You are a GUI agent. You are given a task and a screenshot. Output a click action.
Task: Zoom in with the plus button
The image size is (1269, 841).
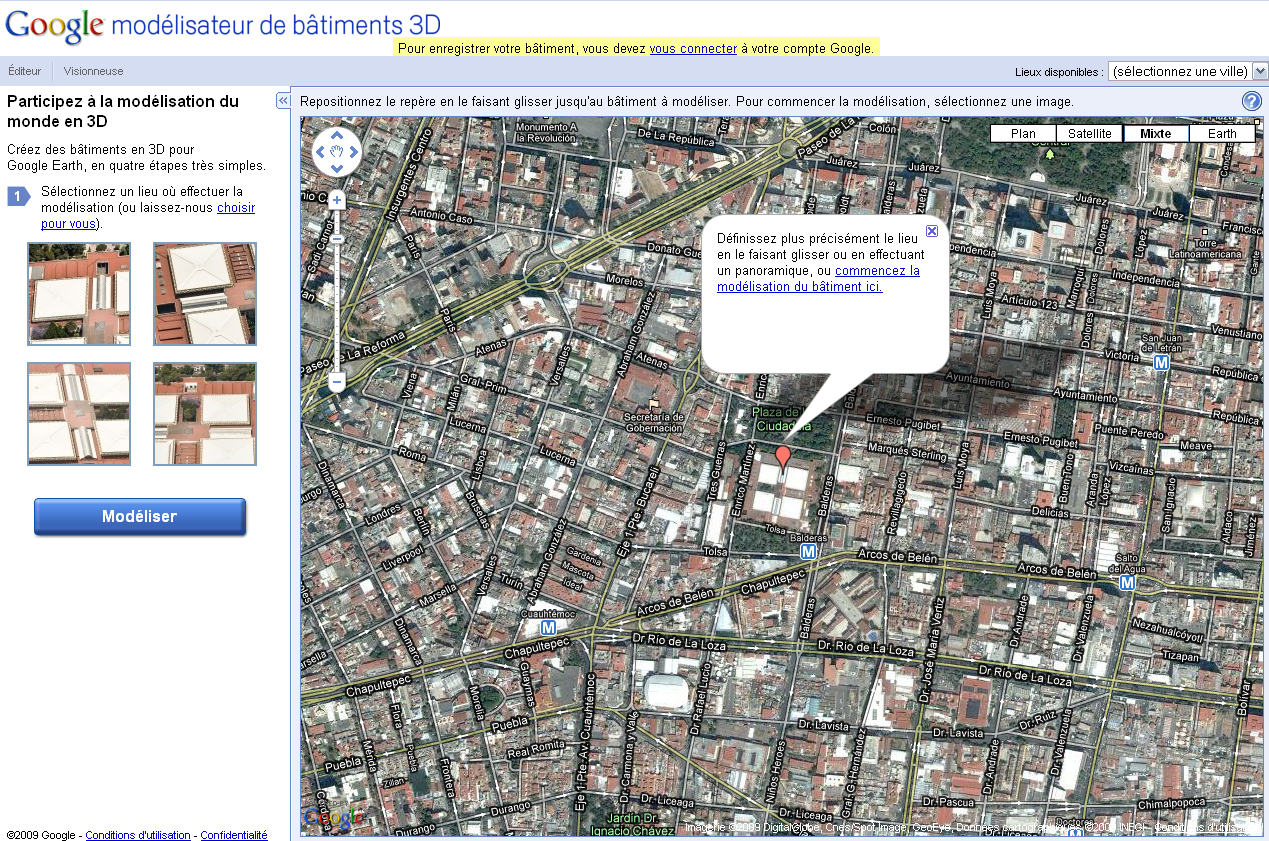[x=337, y=200]
